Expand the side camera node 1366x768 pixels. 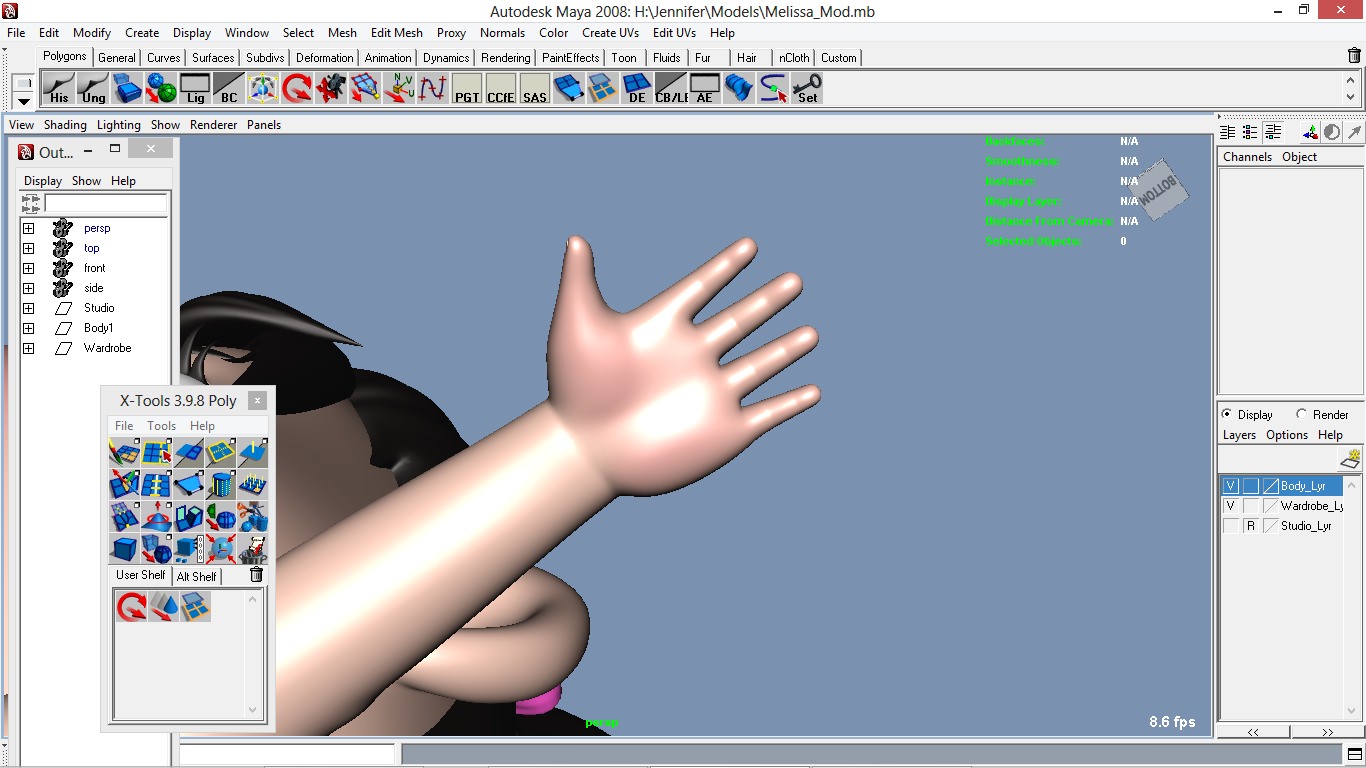point(28,288)
